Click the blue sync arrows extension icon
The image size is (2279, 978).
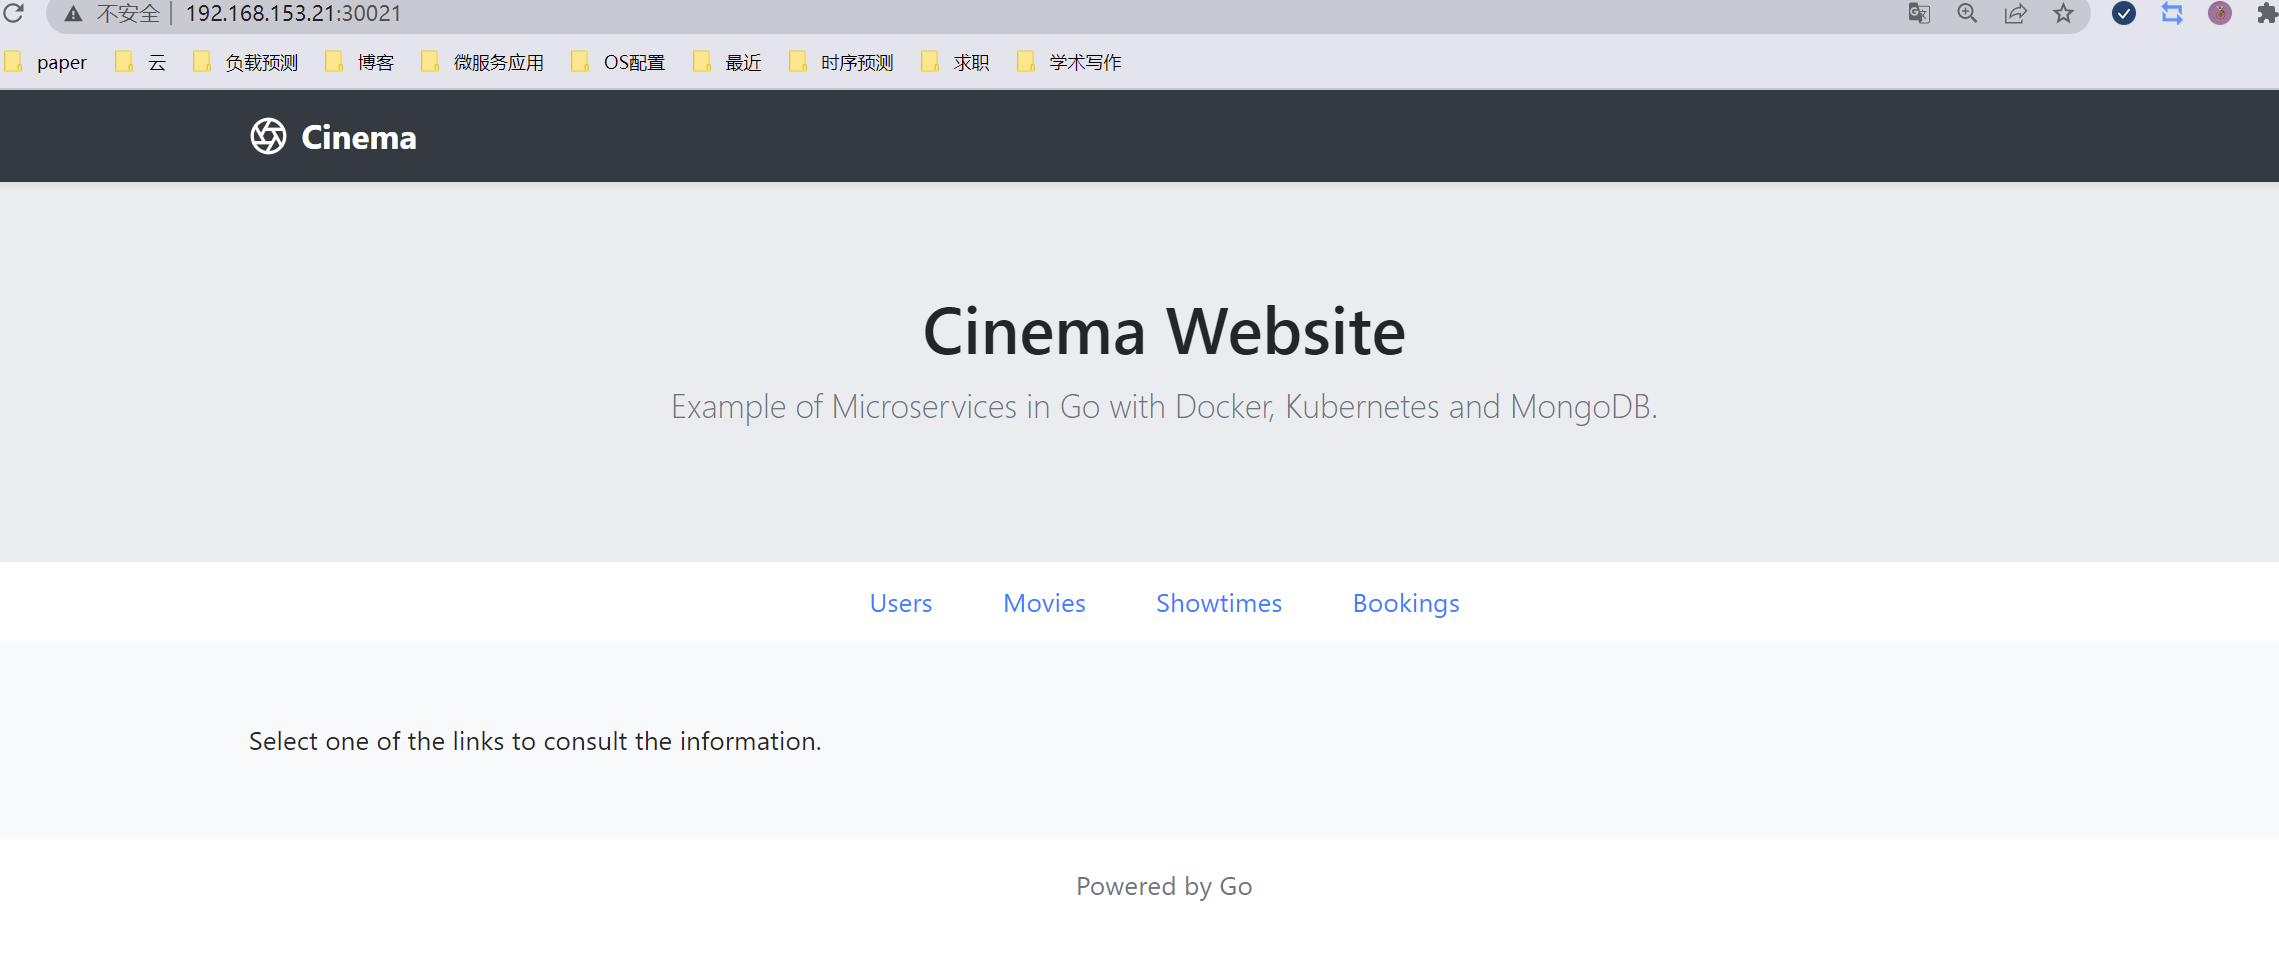coord(2172,13)
